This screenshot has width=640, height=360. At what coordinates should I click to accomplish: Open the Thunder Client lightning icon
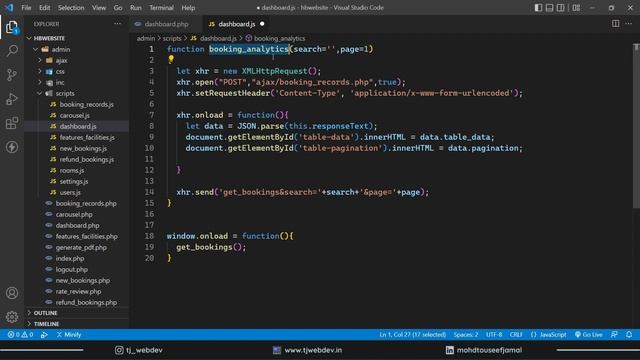tap(12, 147)
